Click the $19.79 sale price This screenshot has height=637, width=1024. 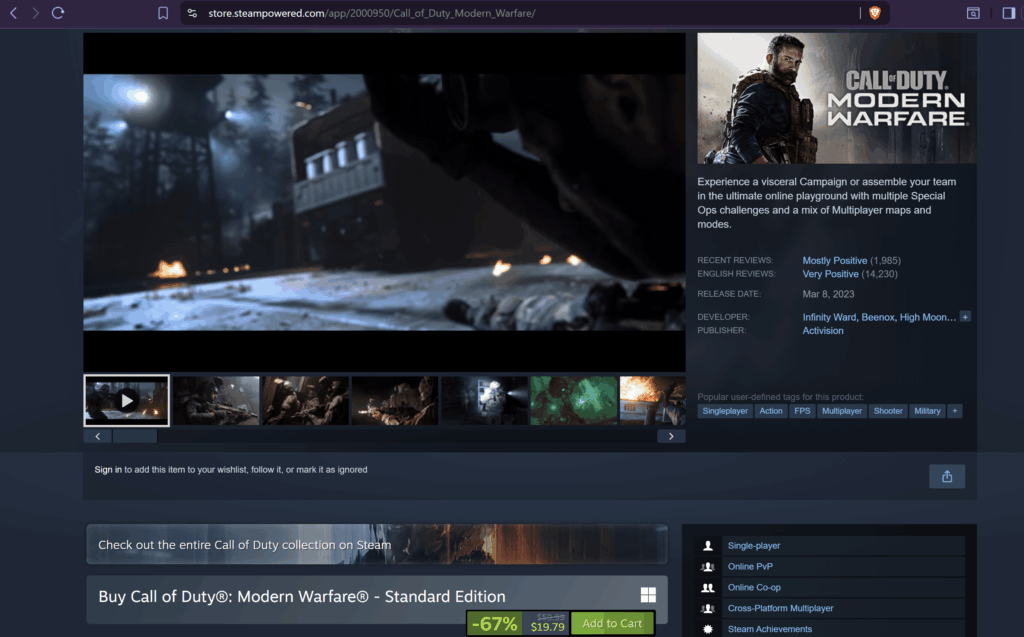click(547, 627)
